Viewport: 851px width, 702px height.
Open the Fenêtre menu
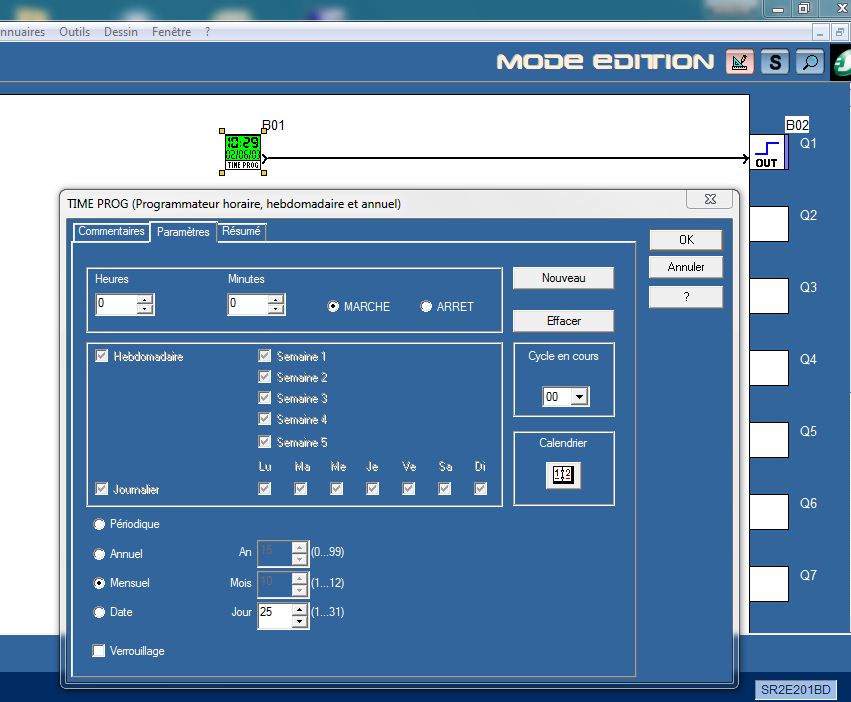coord(172,32)
